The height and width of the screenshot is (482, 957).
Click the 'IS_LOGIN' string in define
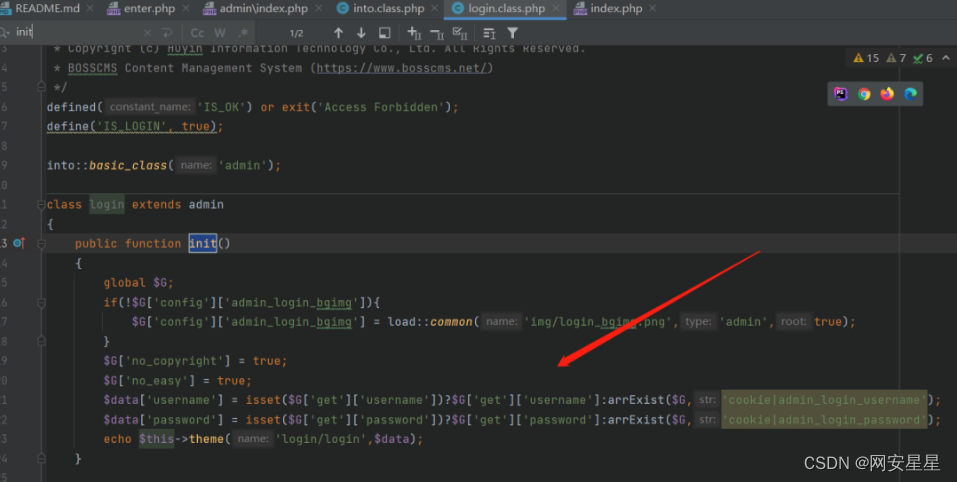point(131,126)
